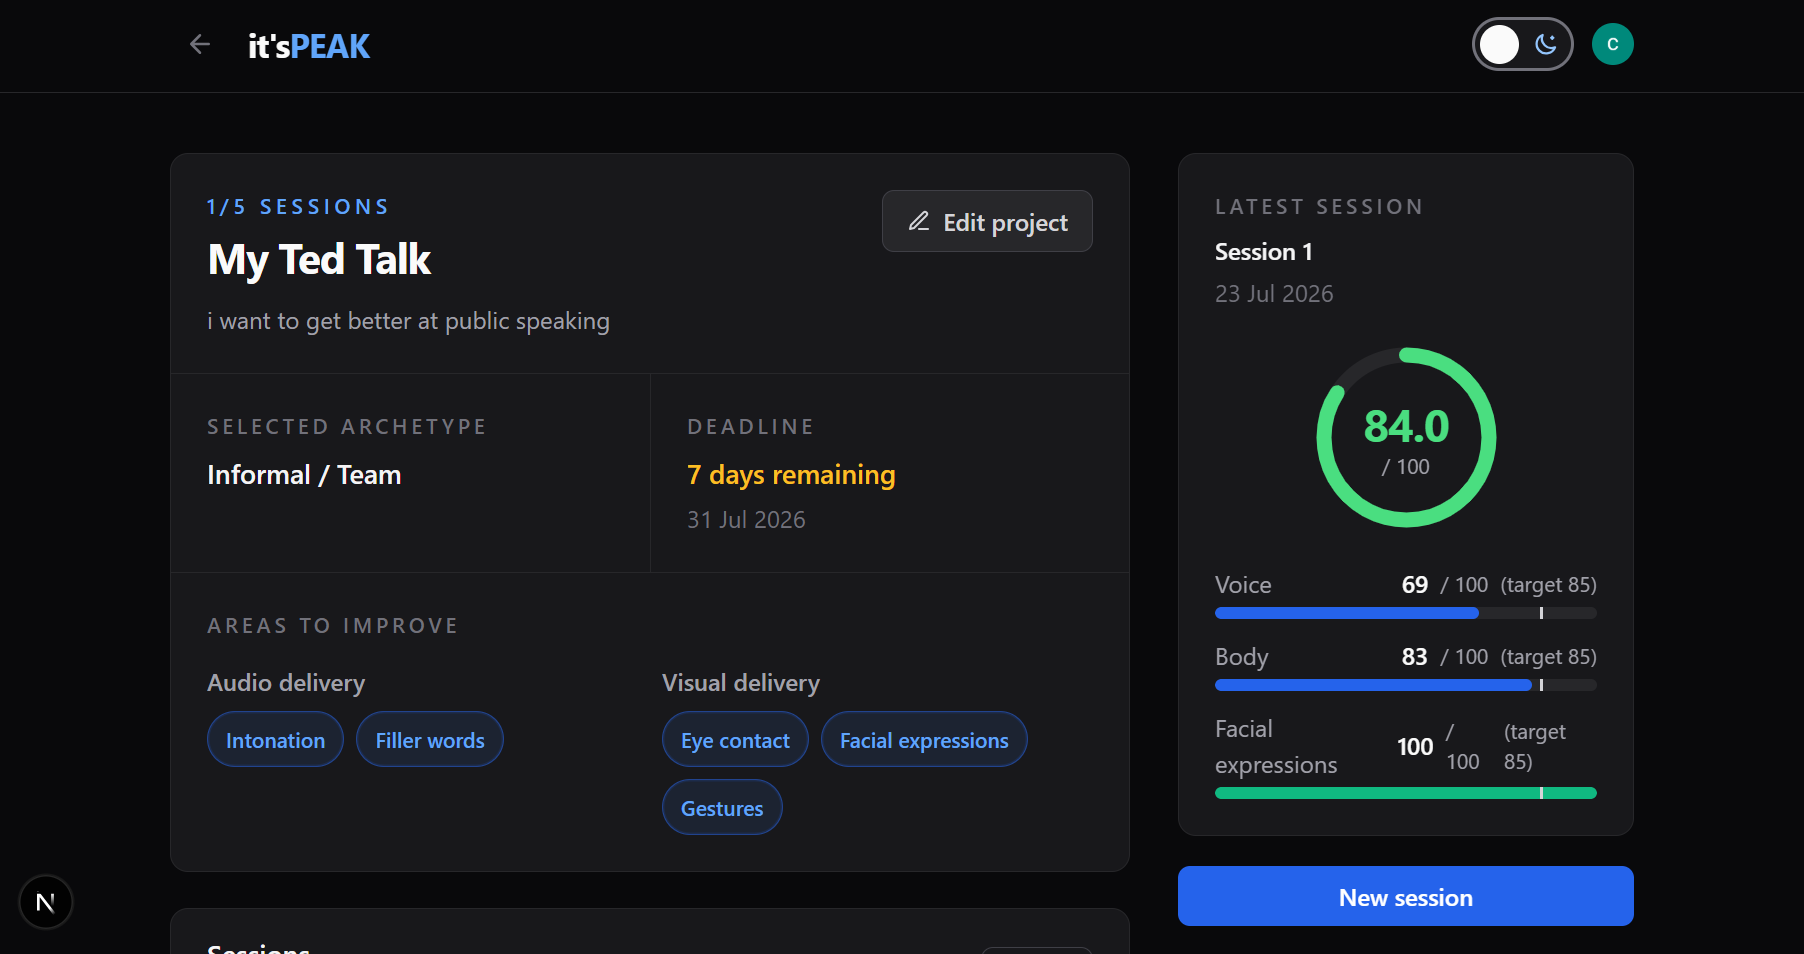Screen dimensions: 1804x954
Task: Click the pencil icon on Edit project
Action: coord(919,221)
